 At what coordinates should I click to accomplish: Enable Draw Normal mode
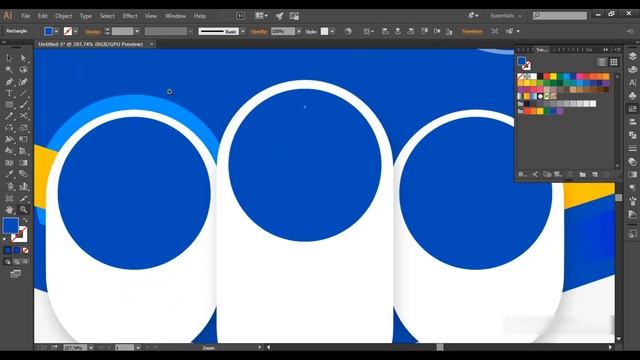tap(8, 262)
